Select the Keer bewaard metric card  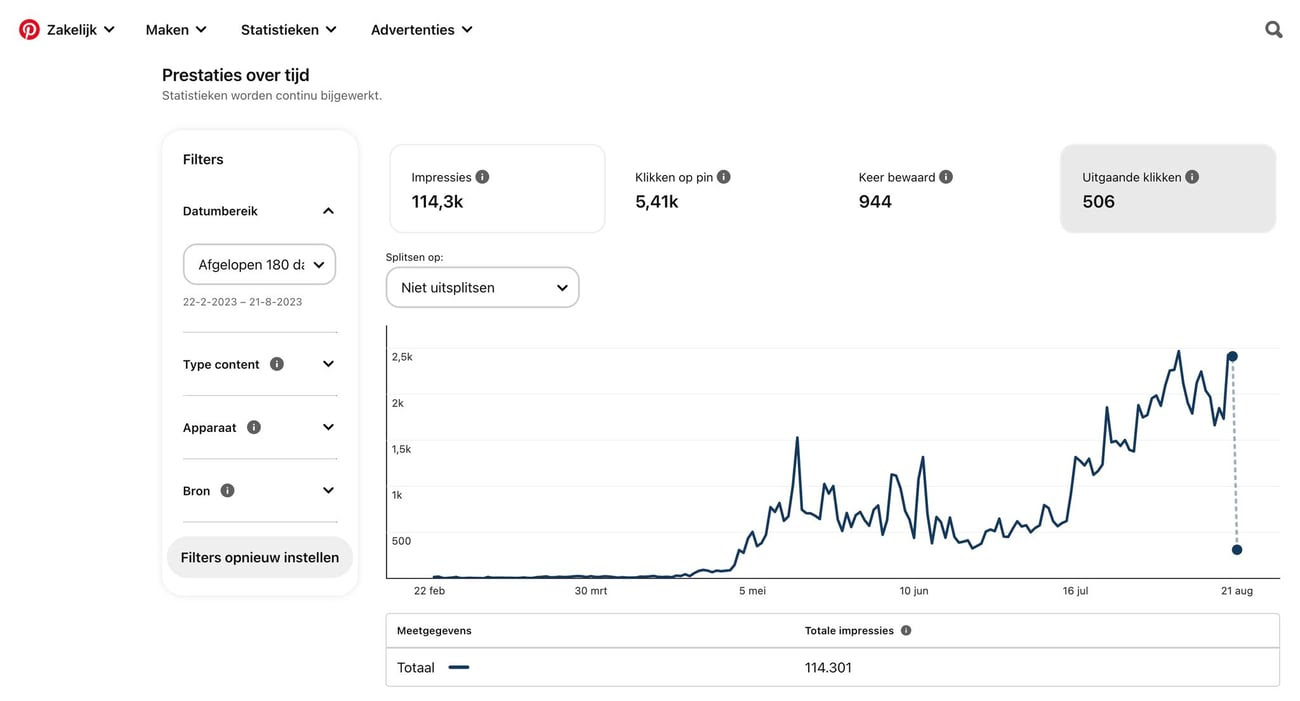(x=945, y=189)
